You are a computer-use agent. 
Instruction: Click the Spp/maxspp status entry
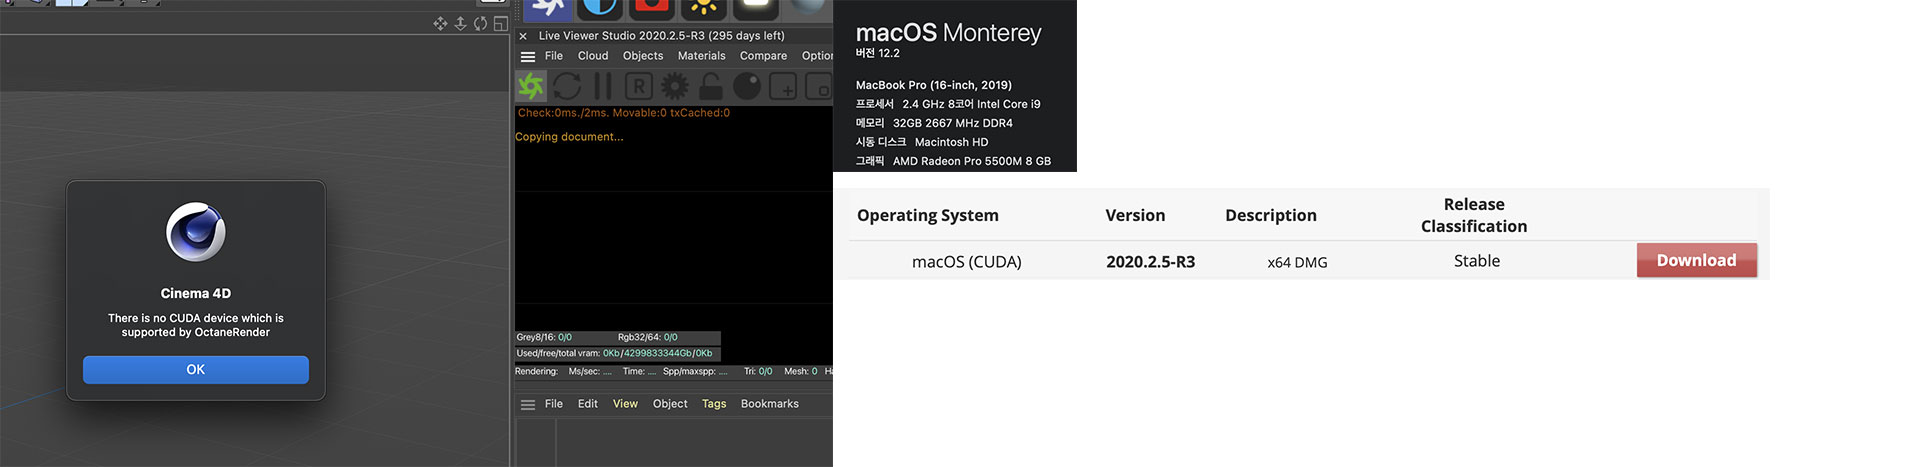[x=695, y=372]
